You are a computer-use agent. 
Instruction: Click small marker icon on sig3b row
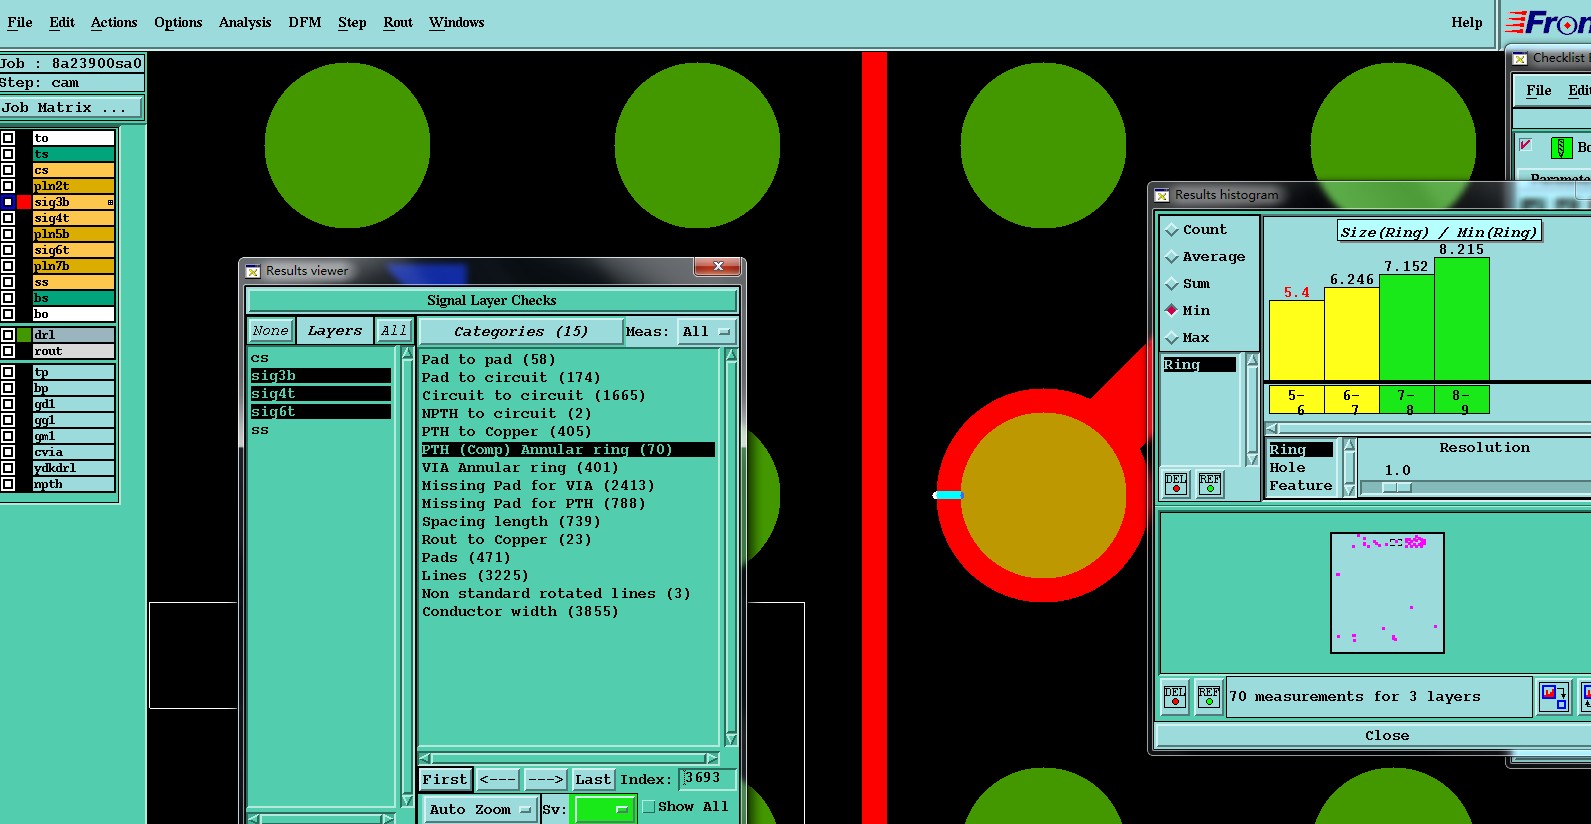110,203
